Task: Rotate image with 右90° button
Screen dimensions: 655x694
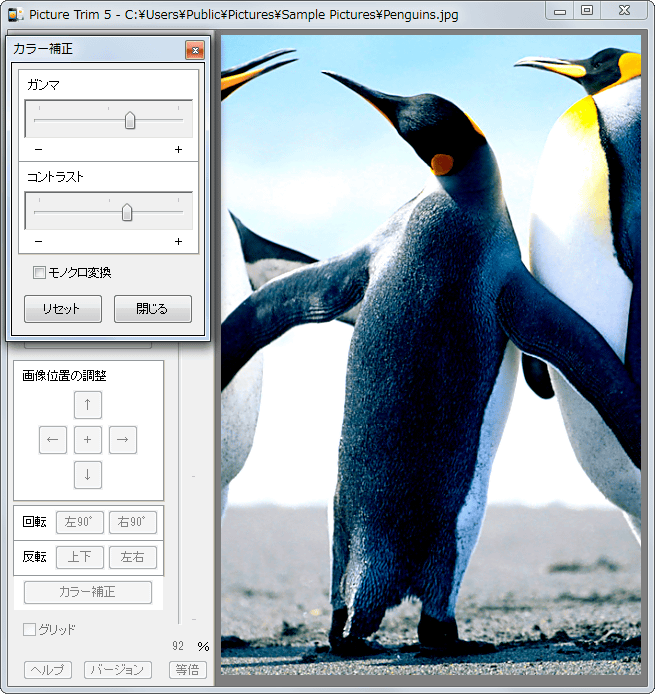Action: click(133, 521)
